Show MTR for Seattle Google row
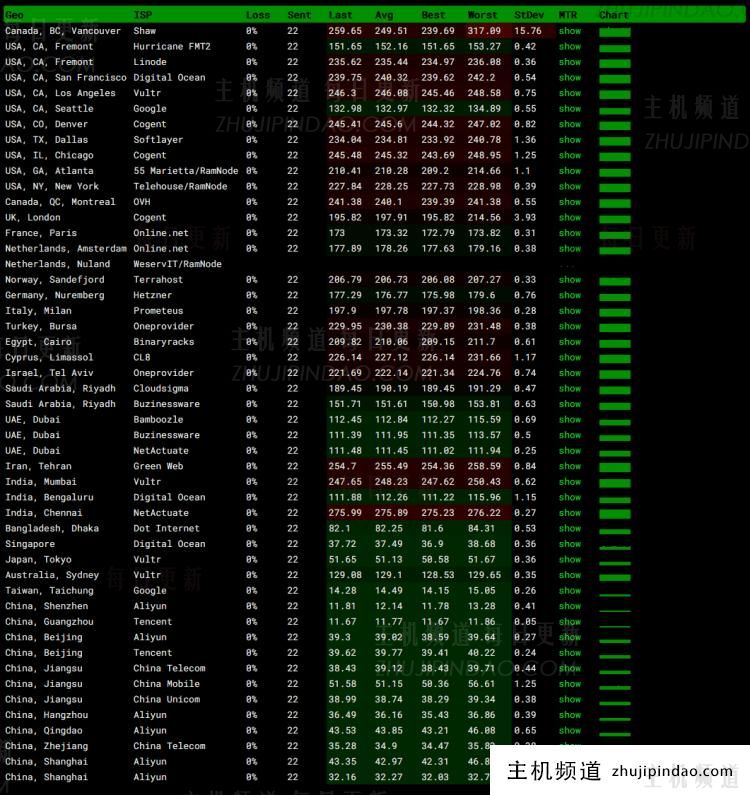 point(569,109)
